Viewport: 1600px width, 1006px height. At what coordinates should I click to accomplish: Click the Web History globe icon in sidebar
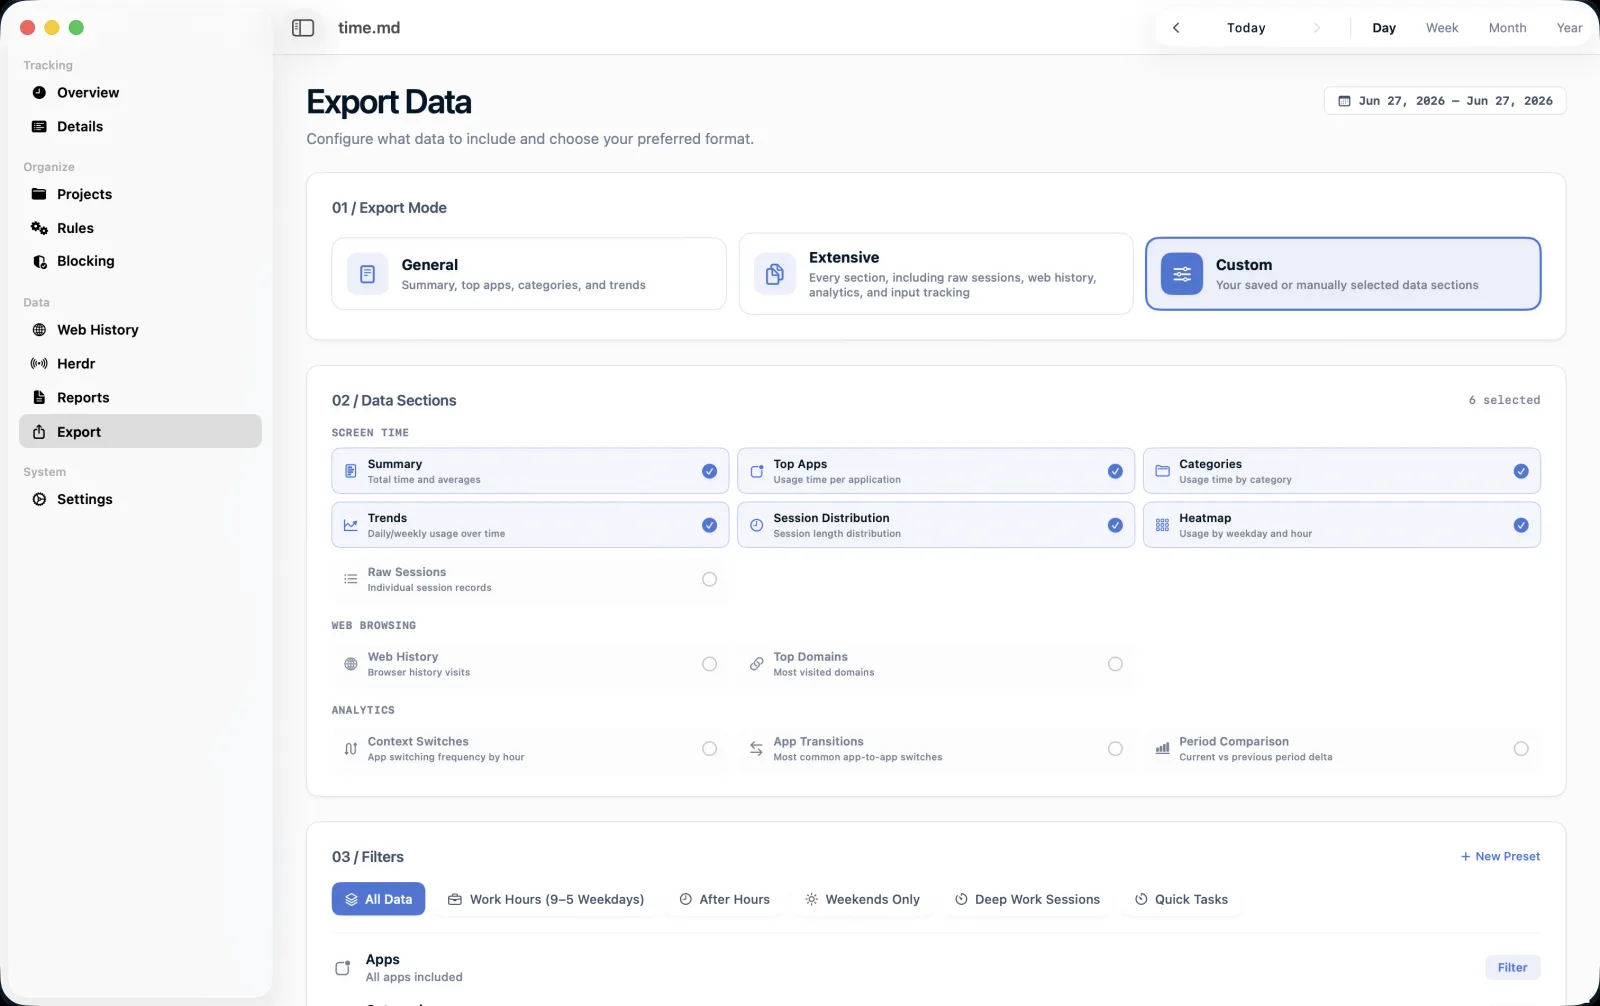pos(39,330)
